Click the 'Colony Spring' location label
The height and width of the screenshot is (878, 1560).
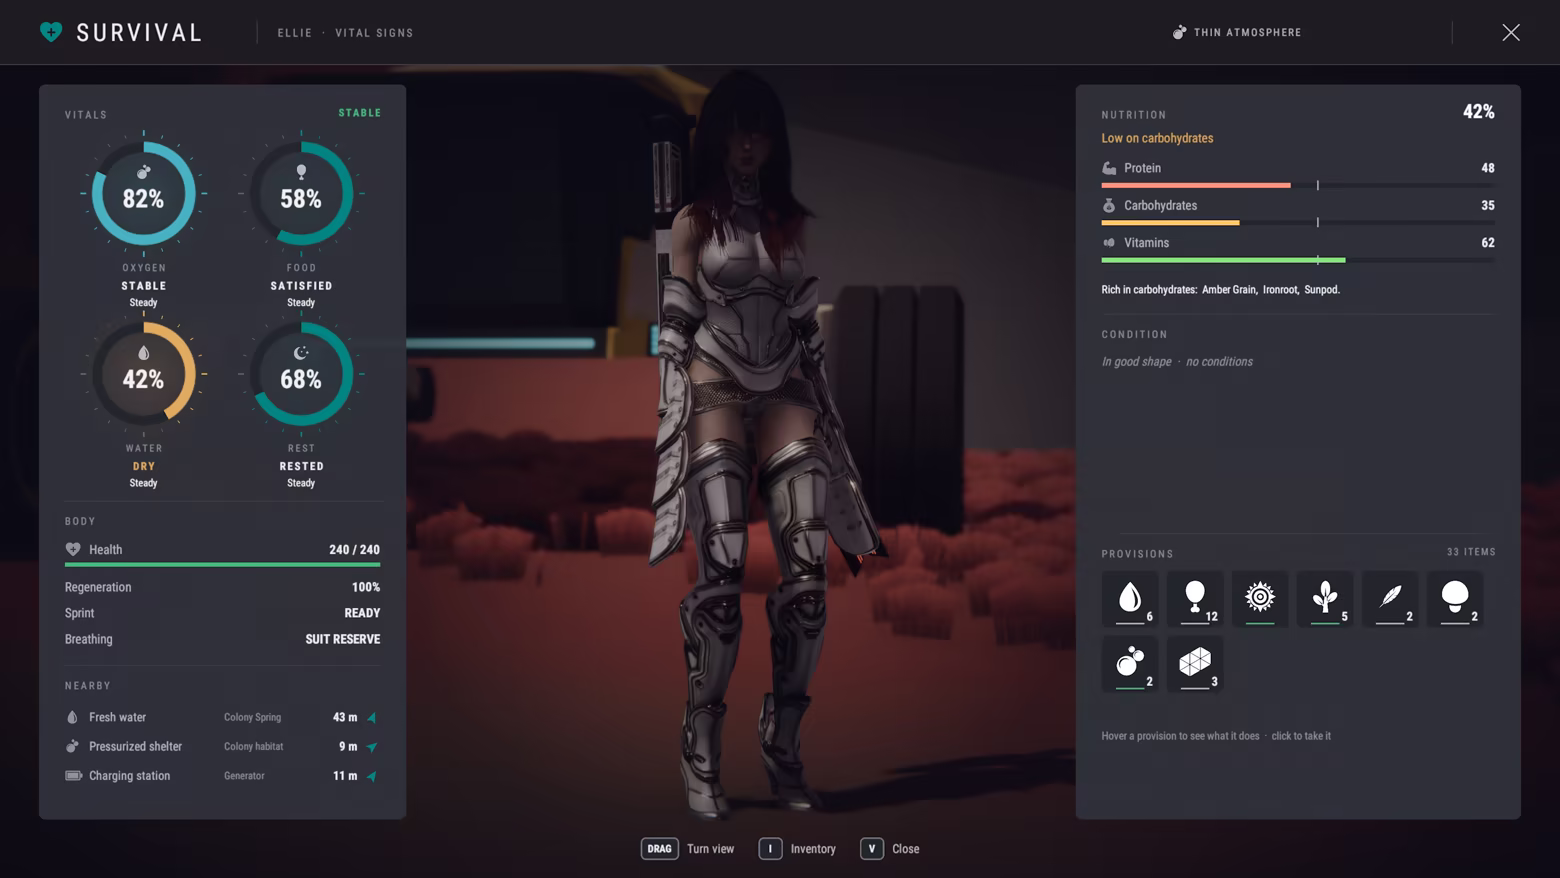pyautogui.click(x=252, y=717)
